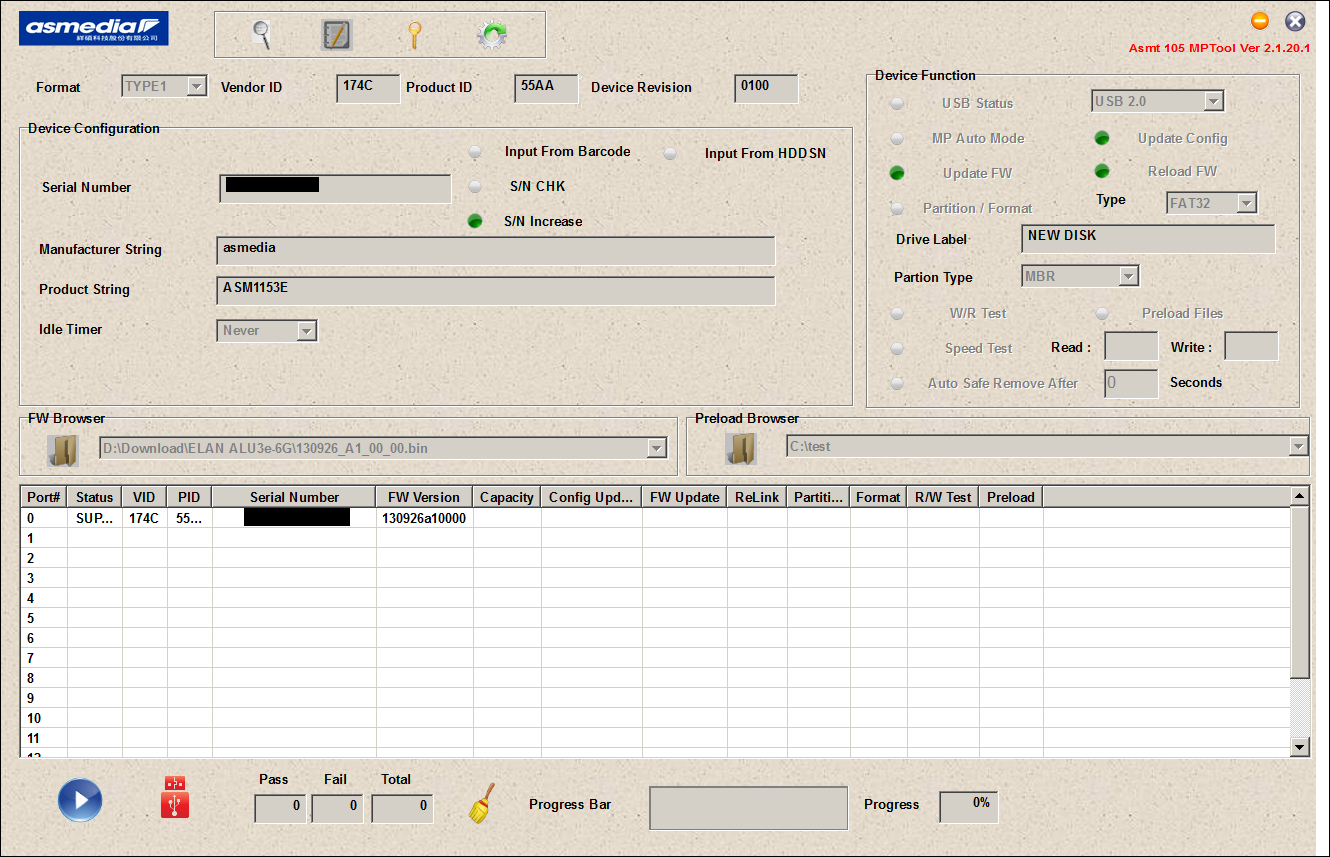Image resolution: width=1330 pixels, height=857 pixels.
Task: Enable Auto Safe Remove After option
Action: pyautogui.click(x=897, y=383)
